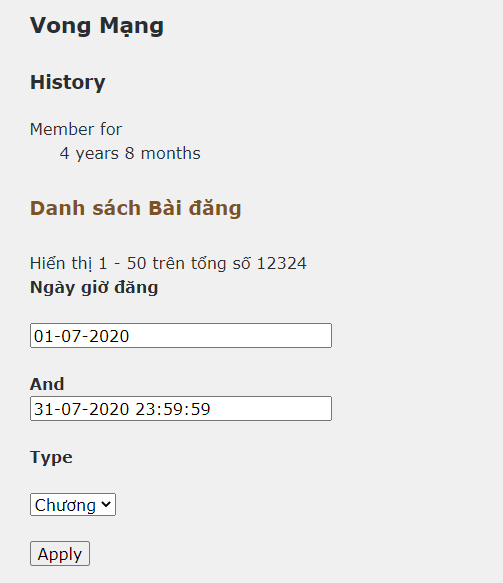This screenshot has width=503, height=583.
Task: Click the Ngày giờ đăng label
Action: [94, 288]
